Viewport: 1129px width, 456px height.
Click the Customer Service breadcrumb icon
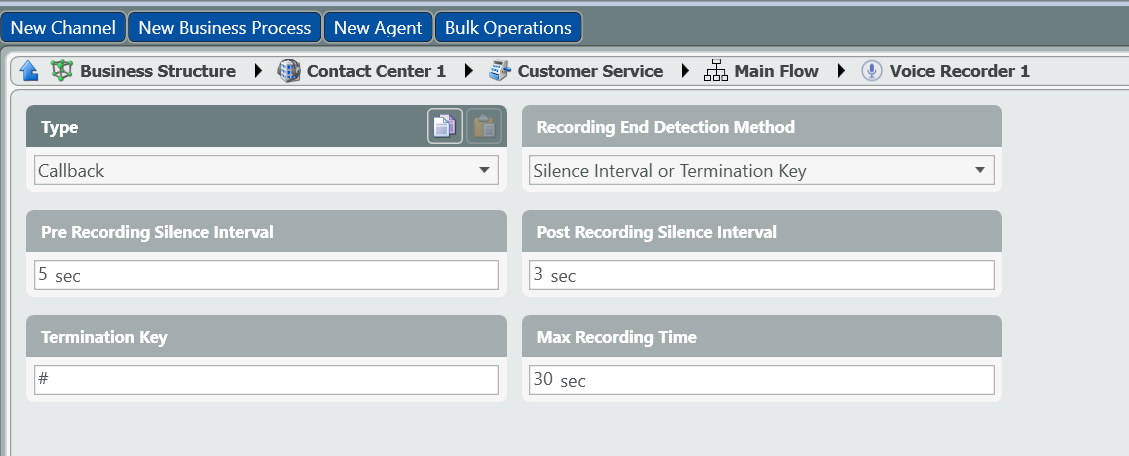[500, 71]
